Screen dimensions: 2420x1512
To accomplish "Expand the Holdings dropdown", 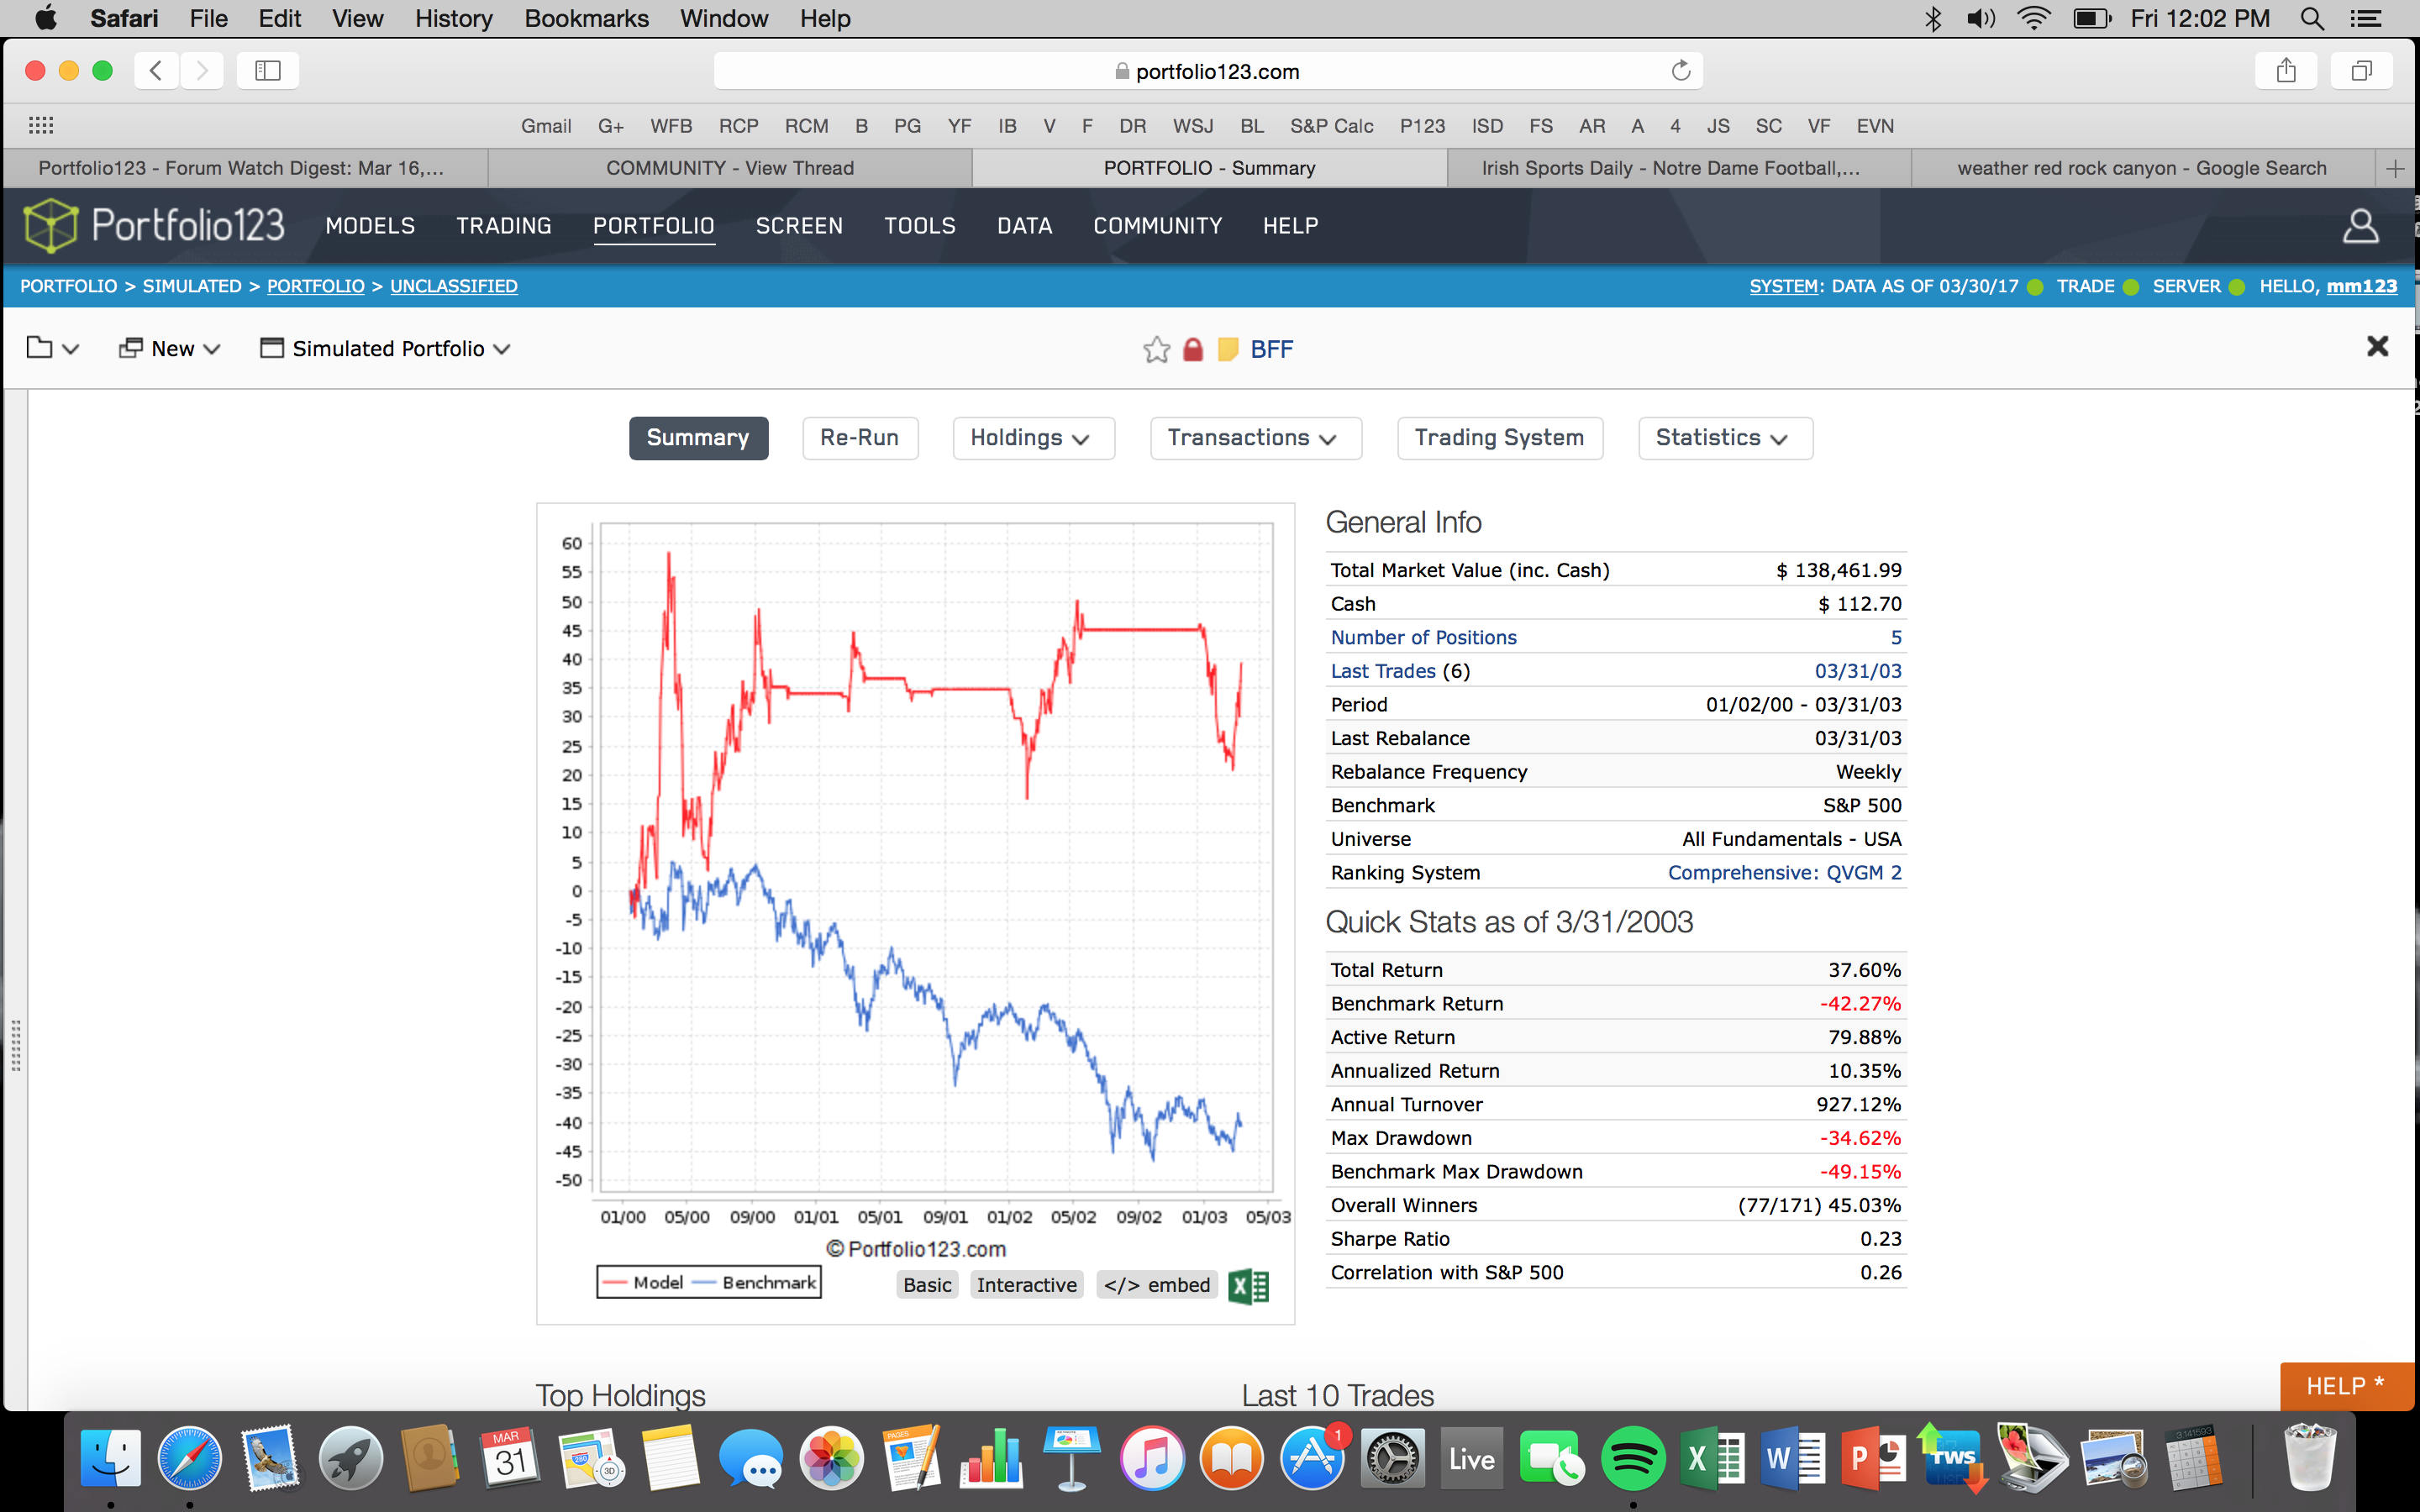I will pos(1031,438).
